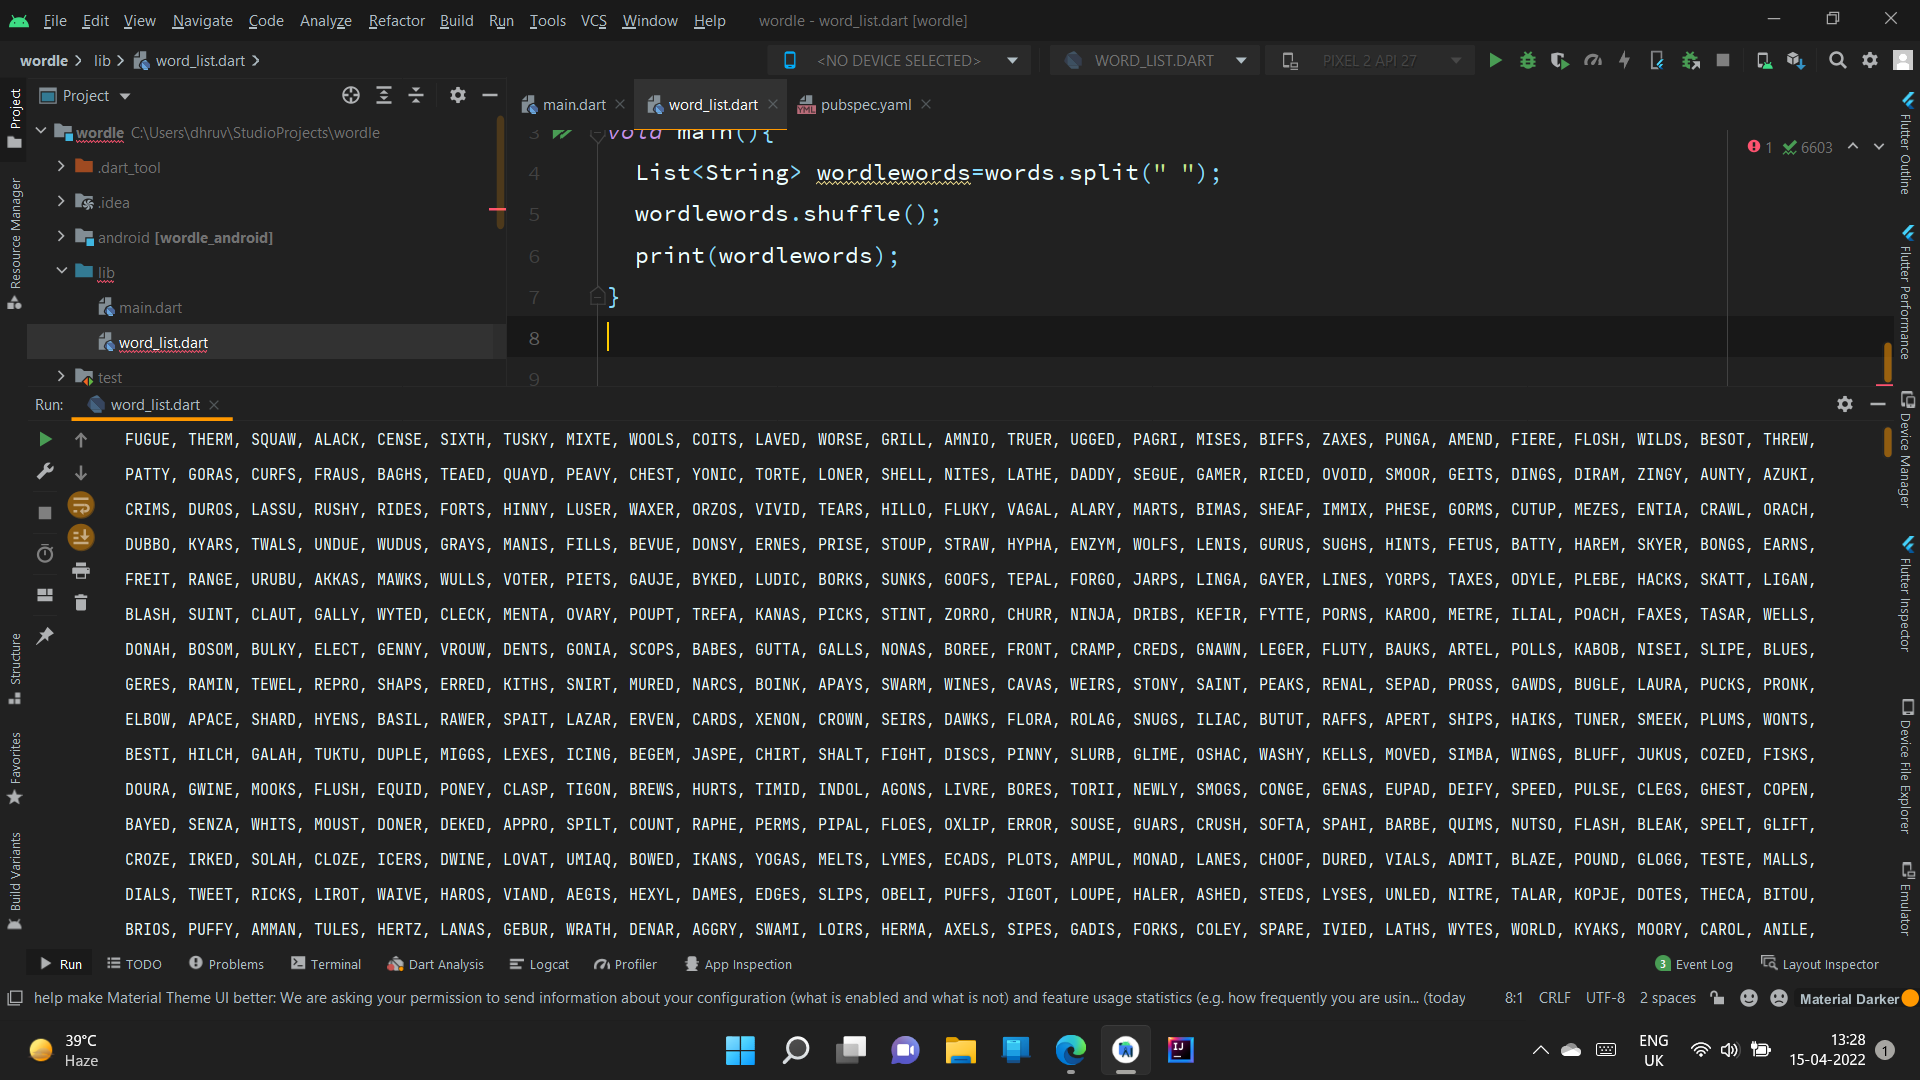Collapse the lib folder

click(61, 272)
